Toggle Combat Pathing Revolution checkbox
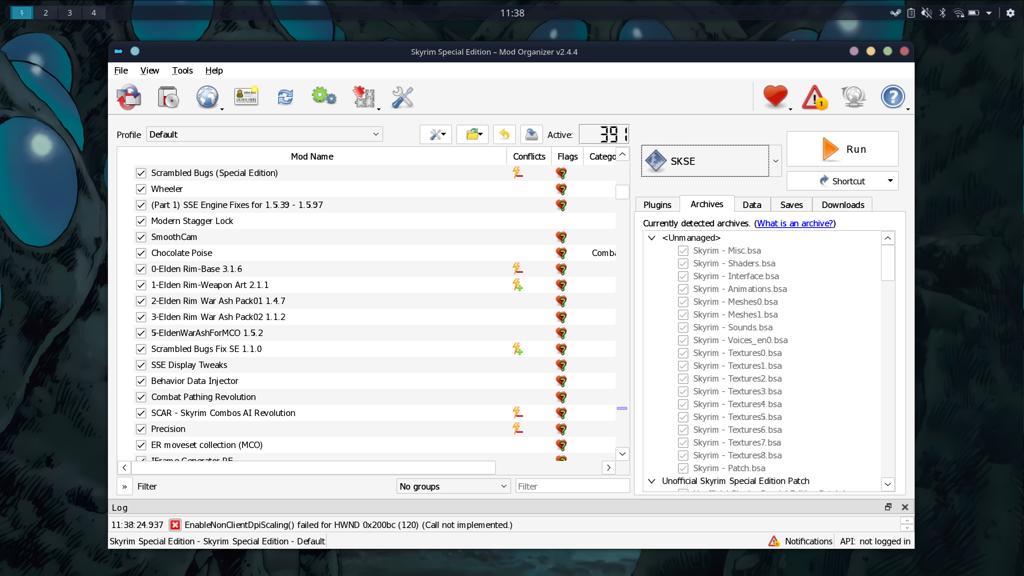 141,397
